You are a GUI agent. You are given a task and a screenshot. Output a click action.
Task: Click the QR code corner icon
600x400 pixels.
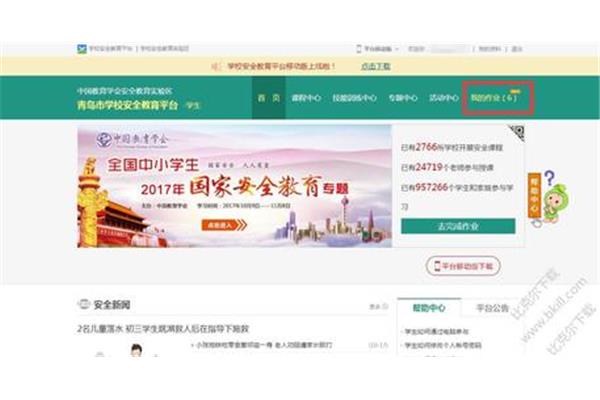pyautogui.click(x=516, y=133)
